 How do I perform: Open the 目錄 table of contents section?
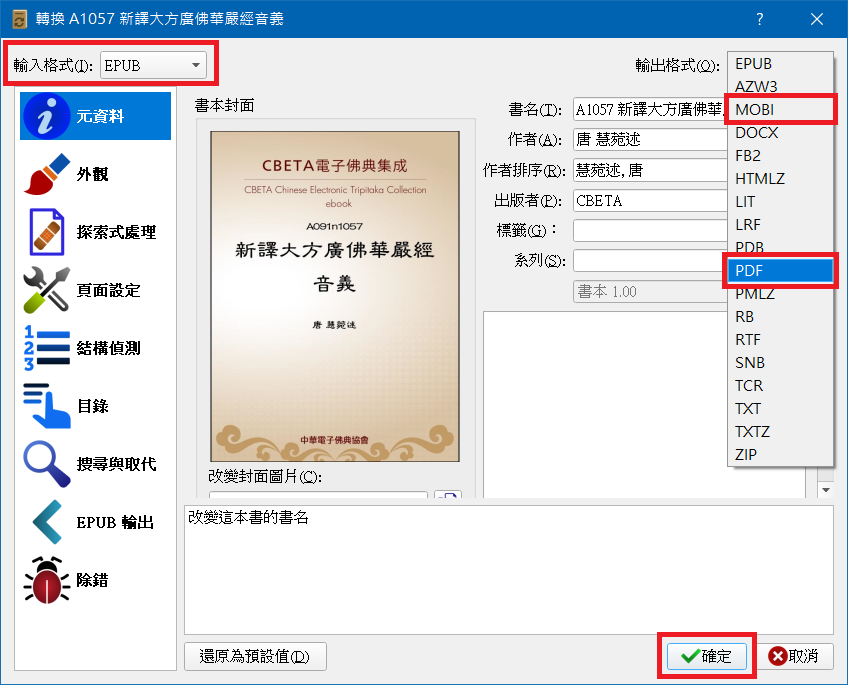coord(95,406)
